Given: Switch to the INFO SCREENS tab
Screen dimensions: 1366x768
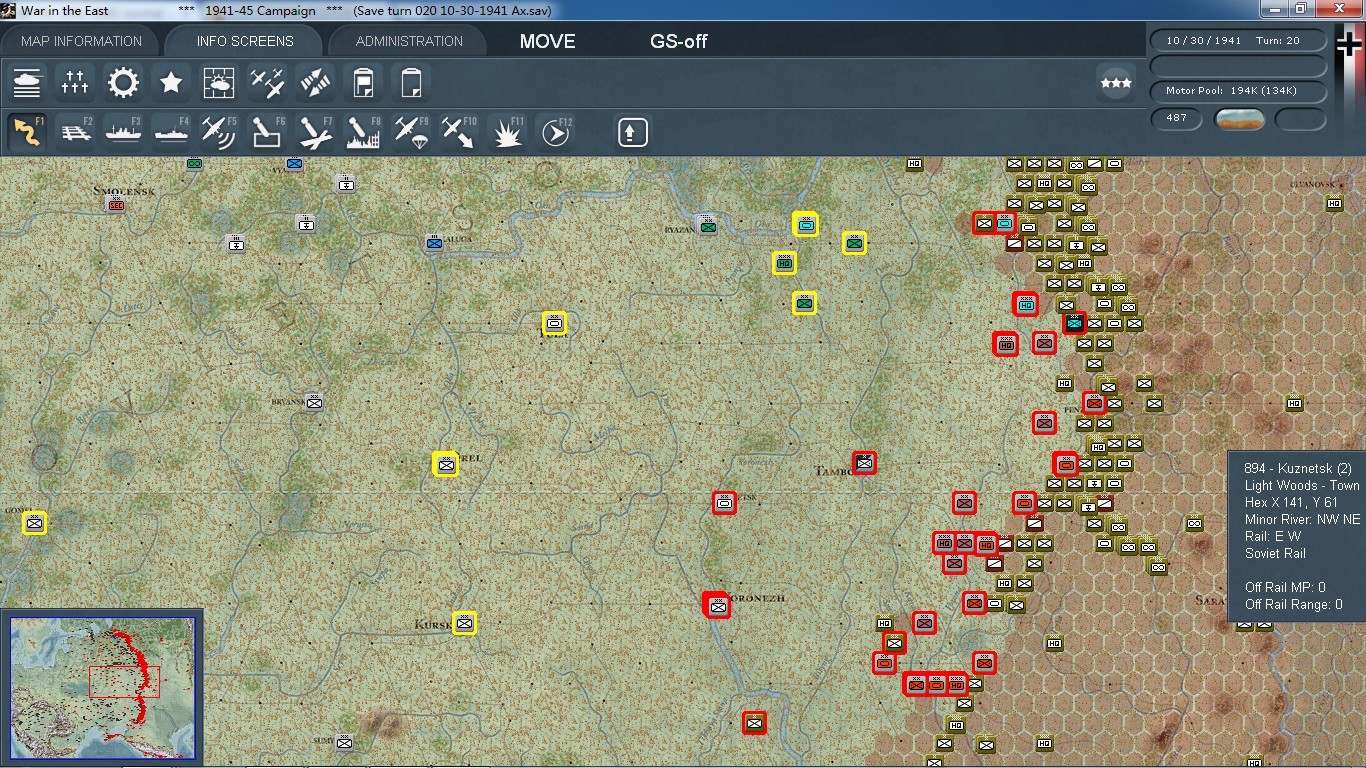Looking at the screenshot, I should (245, 41).
